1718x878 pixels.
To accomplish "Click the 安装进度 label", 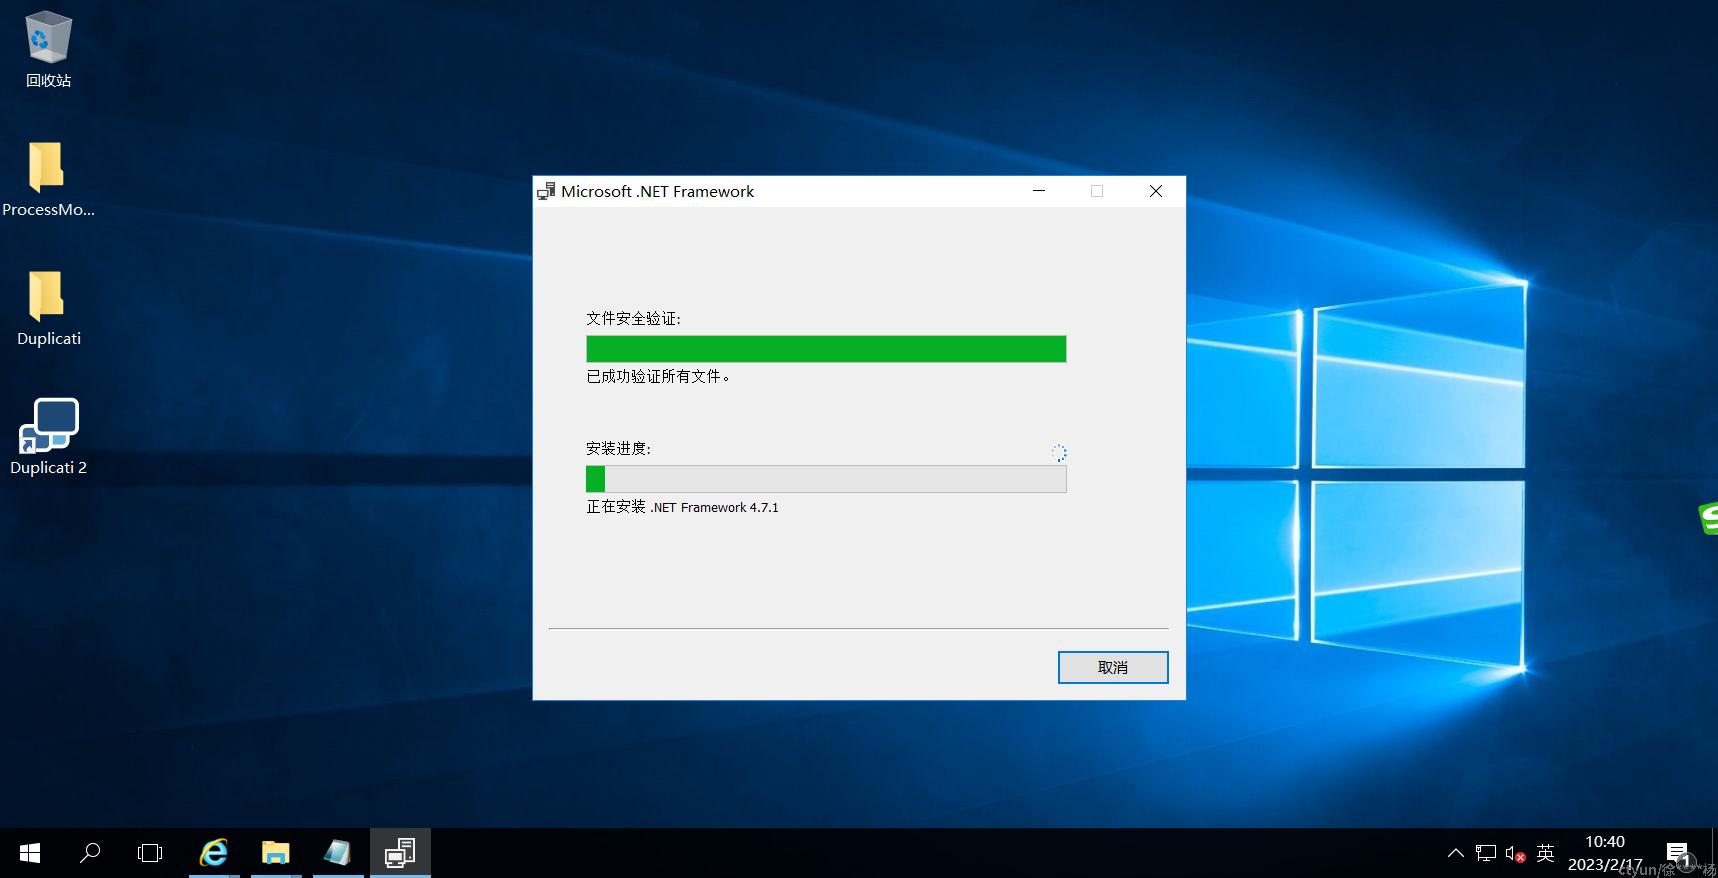I will (x=618, y=449).
